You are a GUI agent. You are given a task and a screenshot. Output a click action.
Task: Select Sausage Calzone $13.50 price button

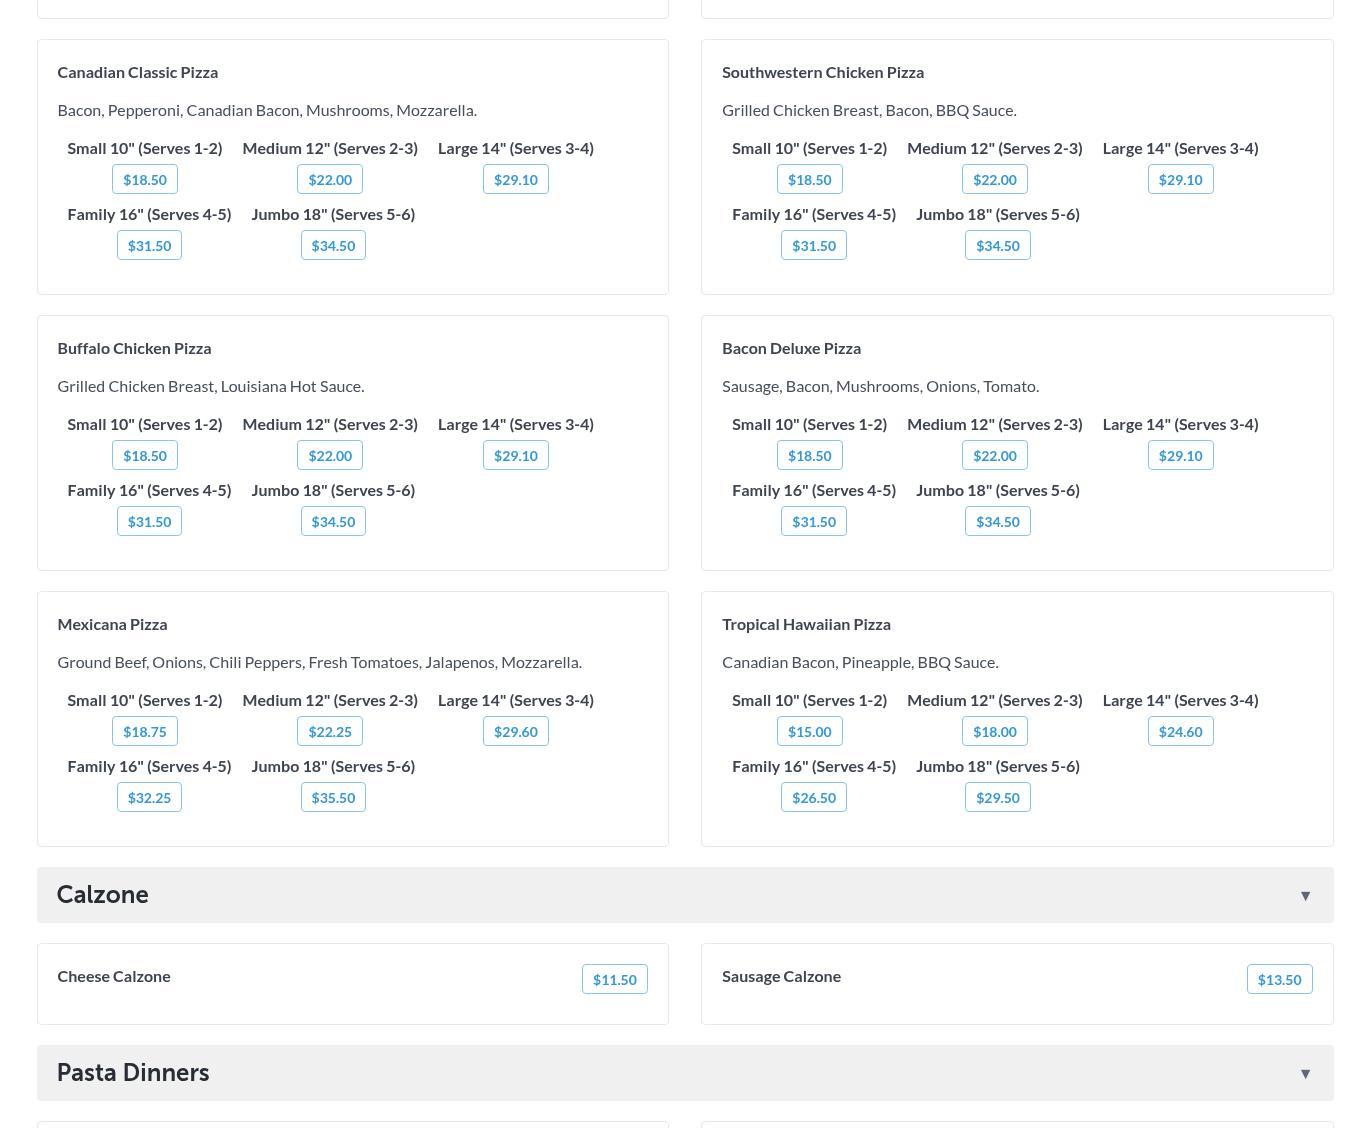point(1279,979)
